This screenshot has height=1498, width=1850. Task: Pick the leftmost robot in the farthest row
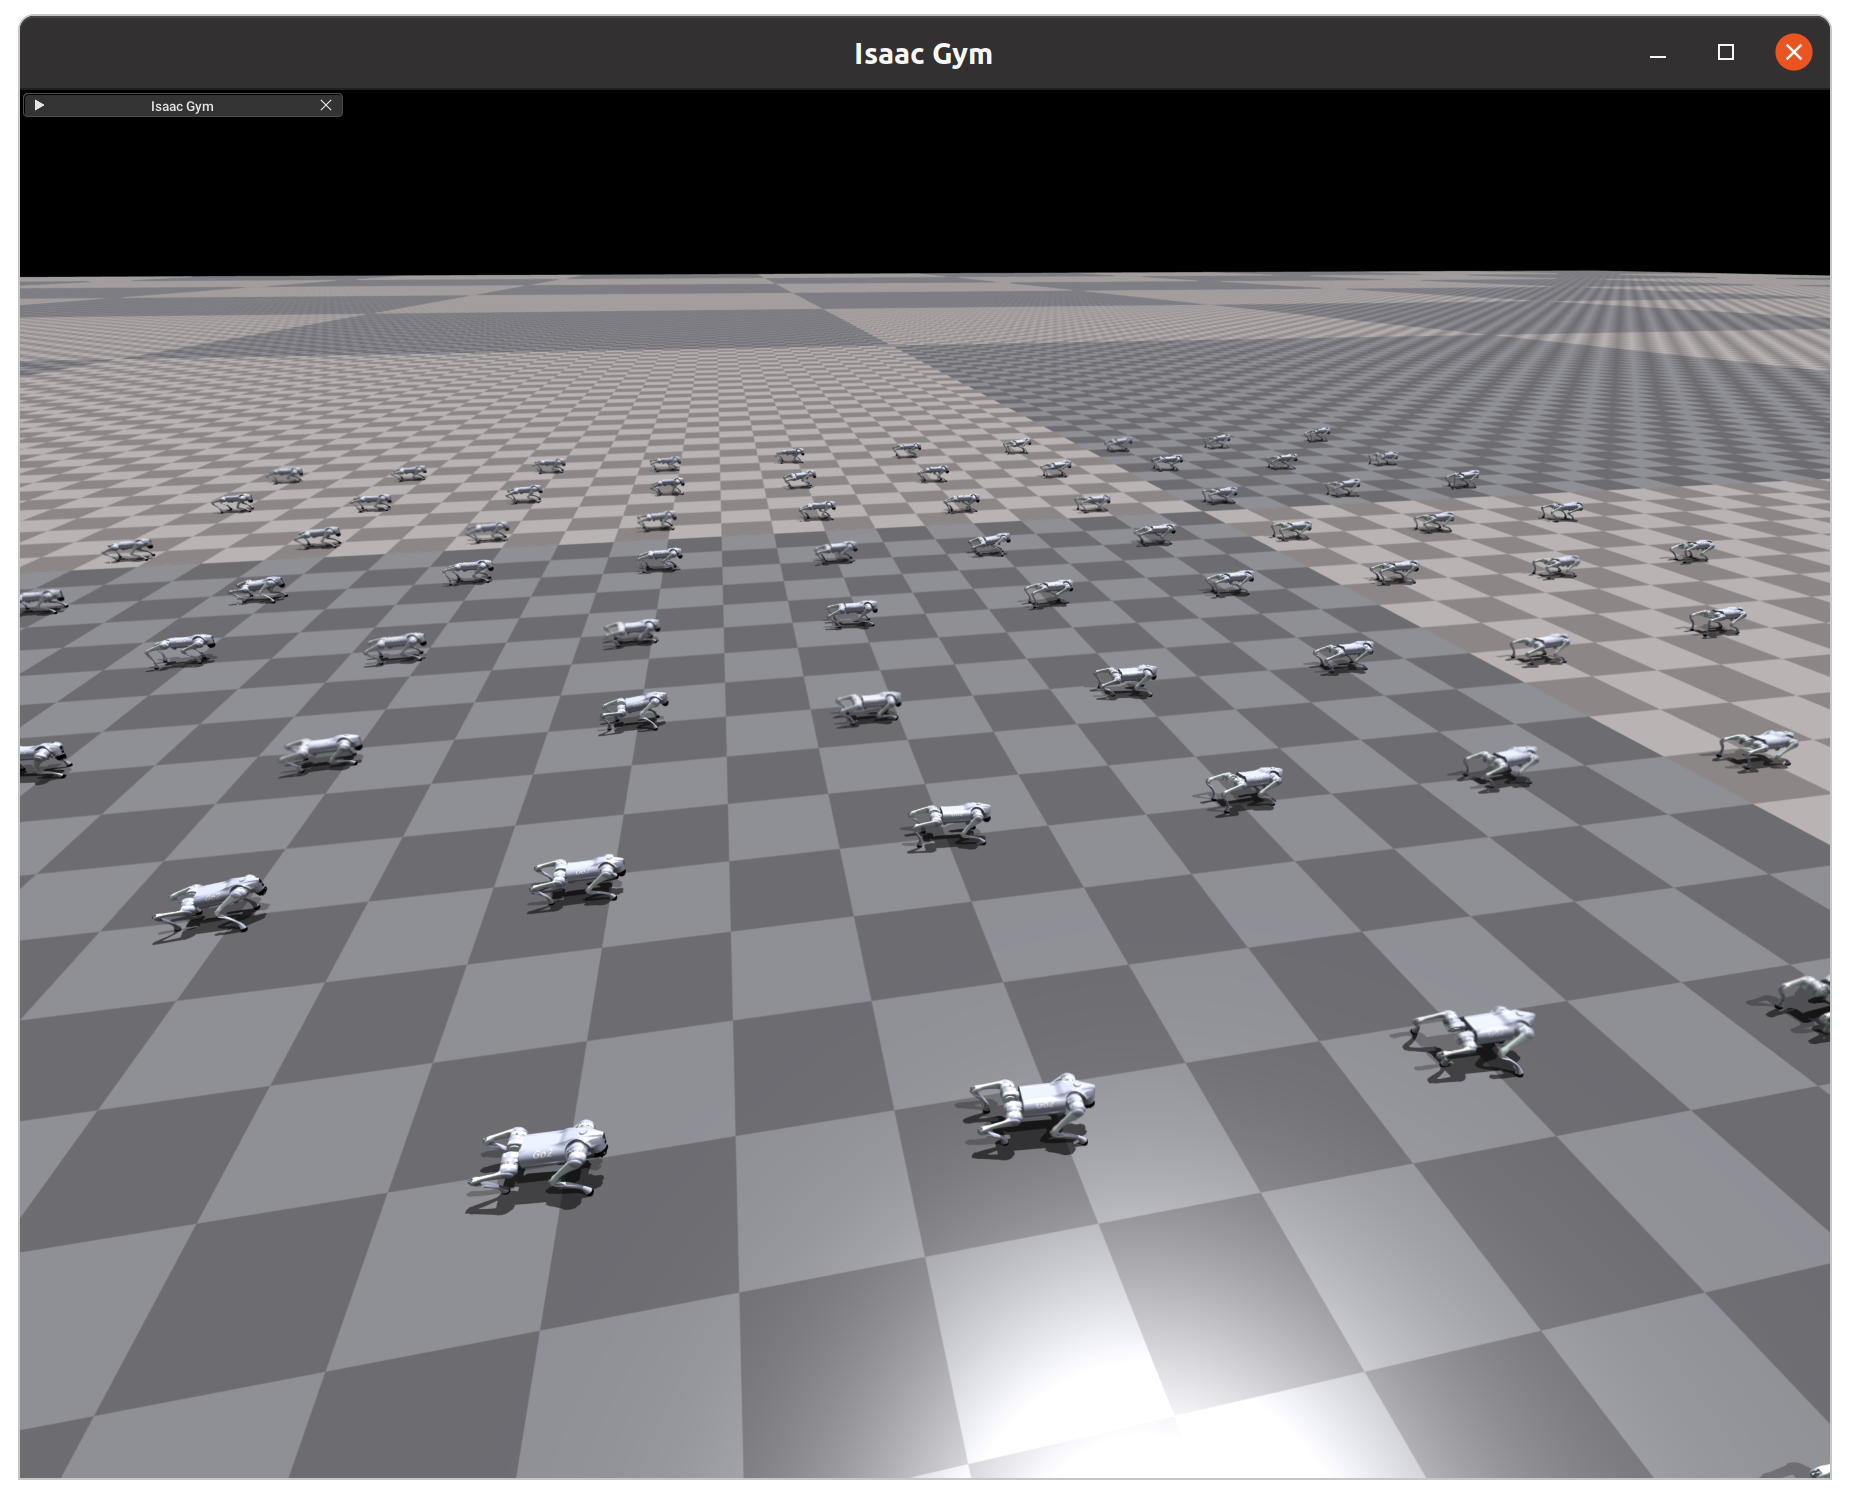point(287,475)
